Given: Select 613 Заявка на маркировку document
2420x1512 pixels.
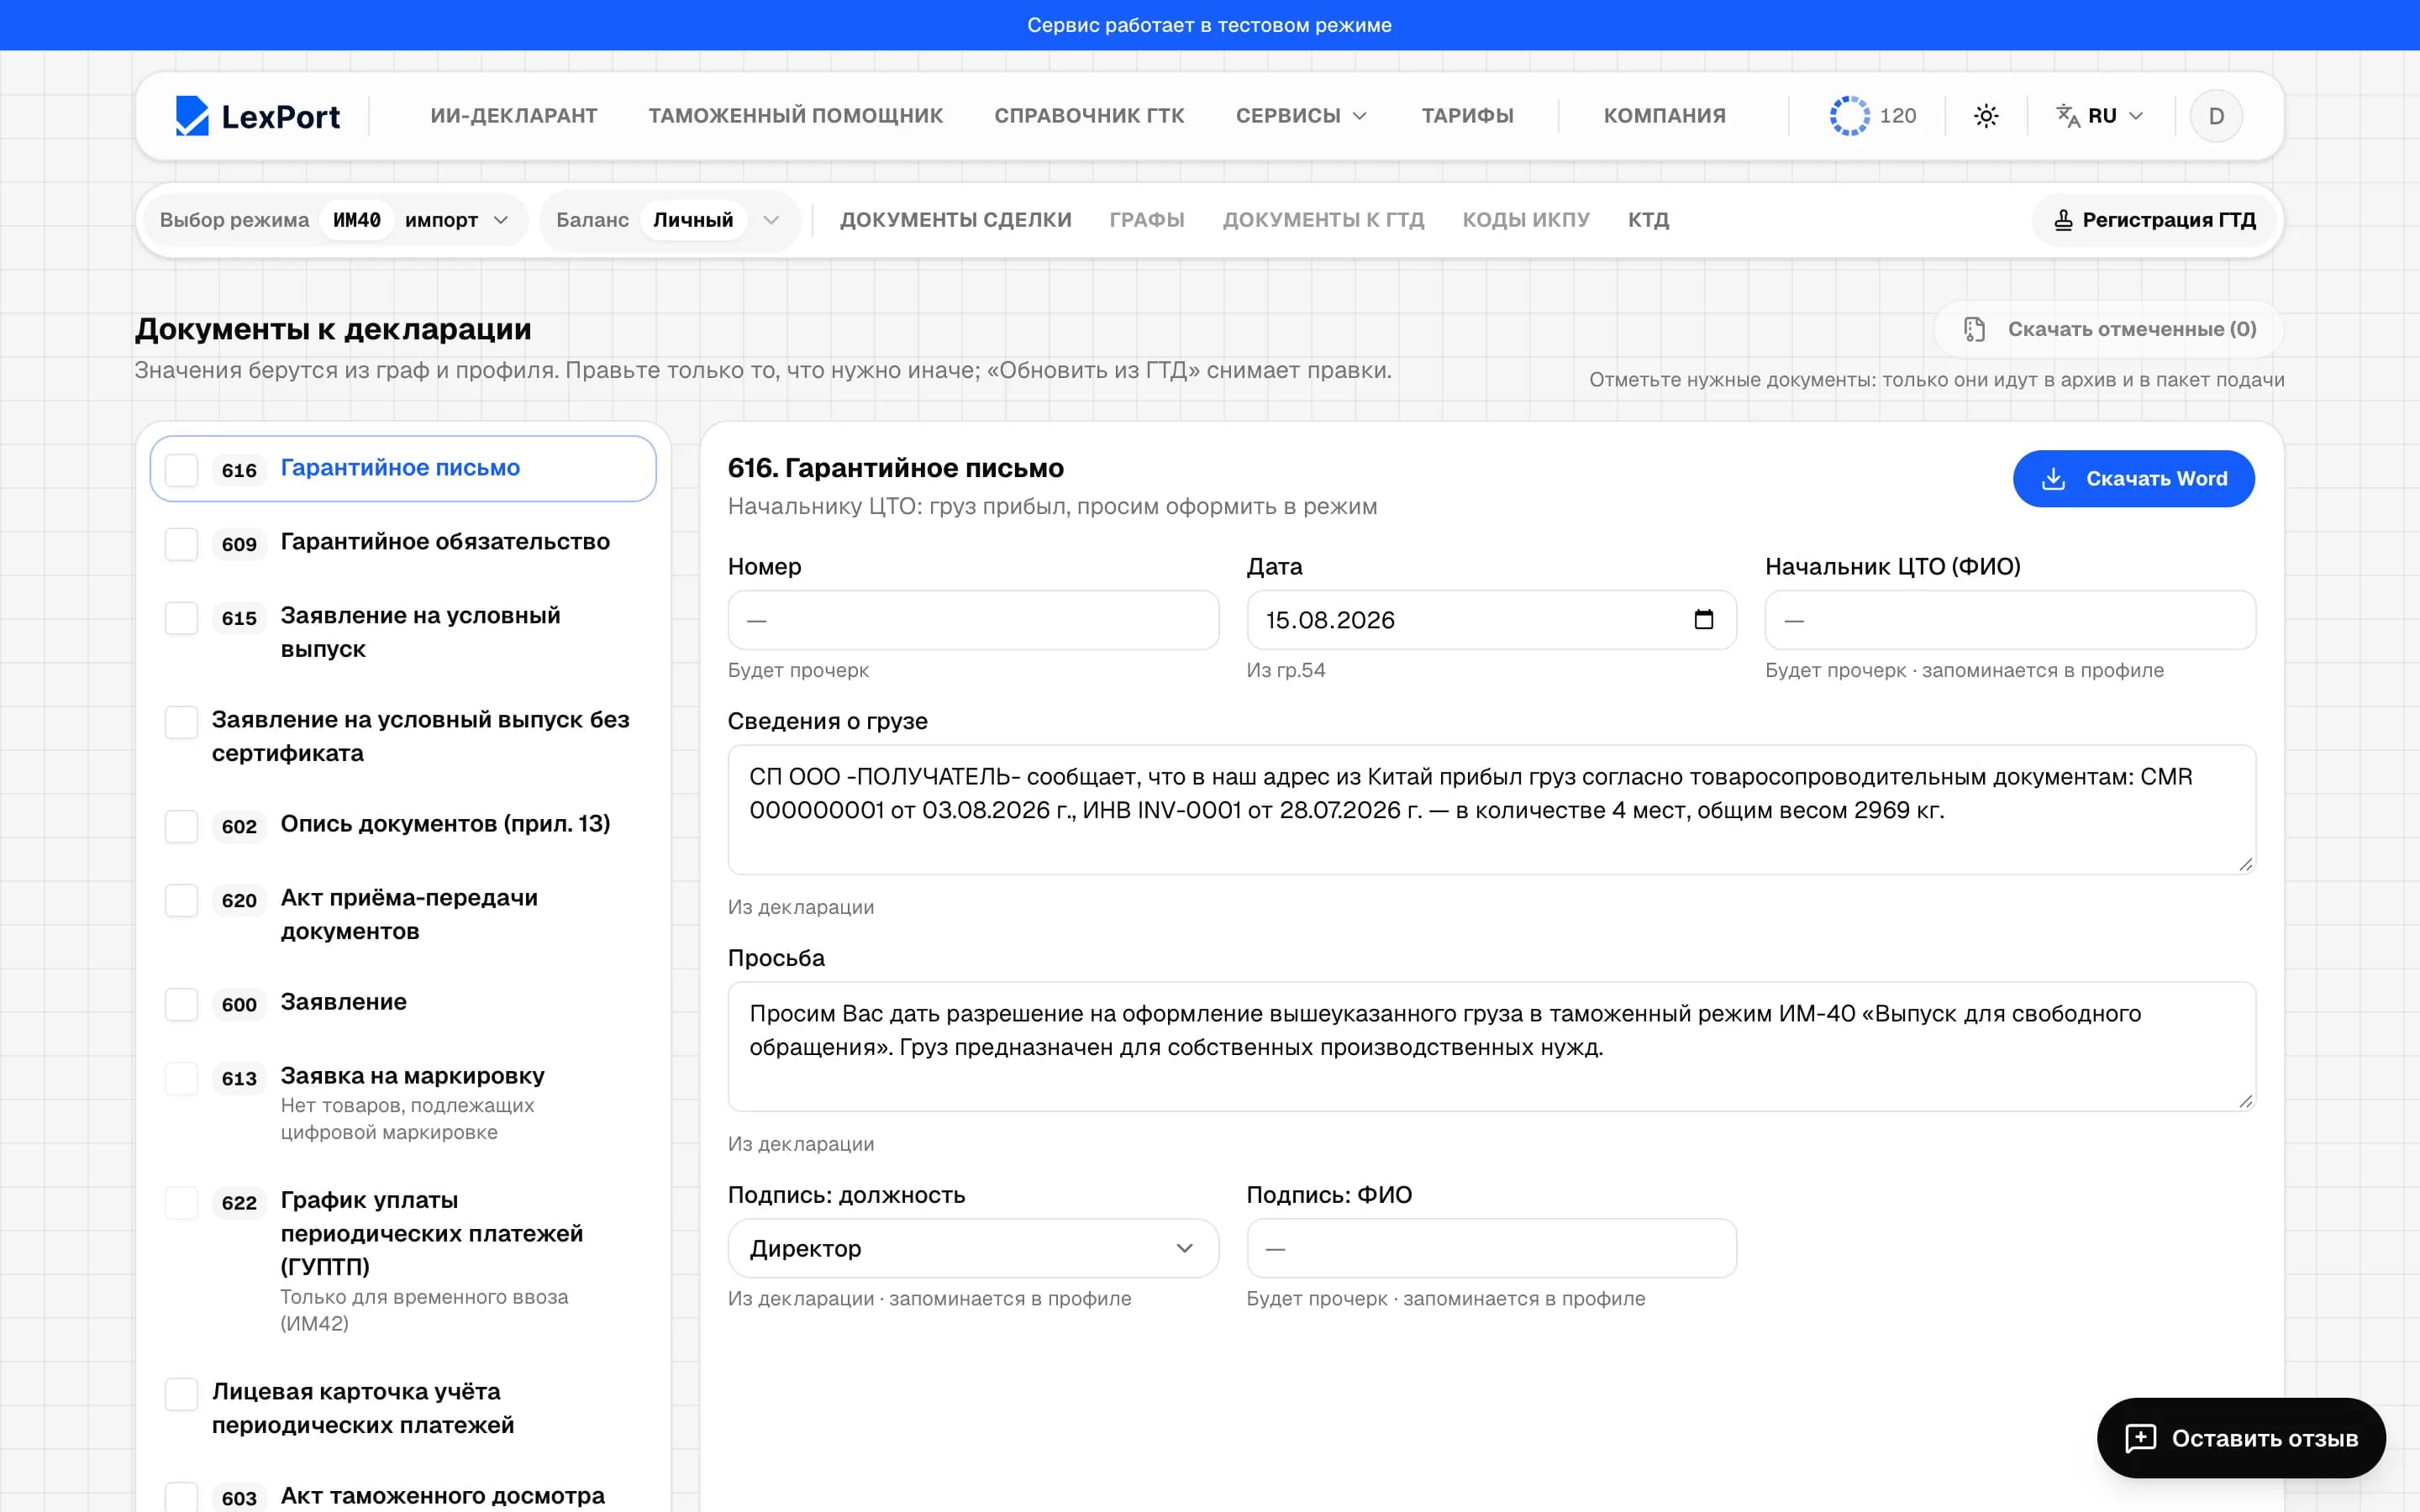Looking at the screenshot, I should 402,1102.
